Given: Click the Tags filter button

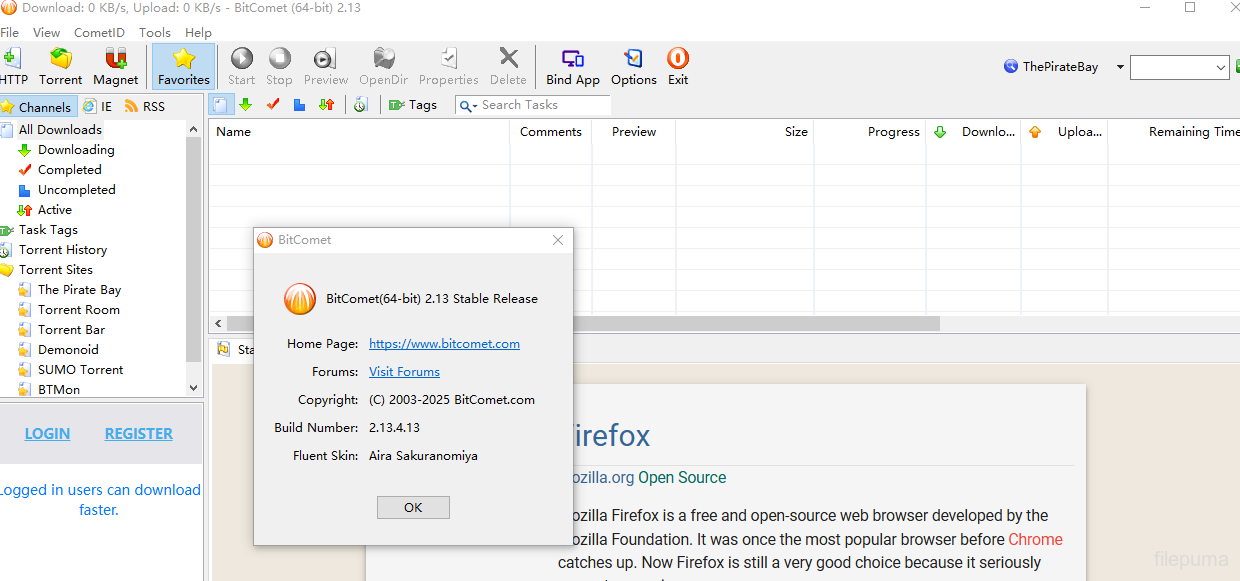Looking at the screenshot, I should 413,105.
